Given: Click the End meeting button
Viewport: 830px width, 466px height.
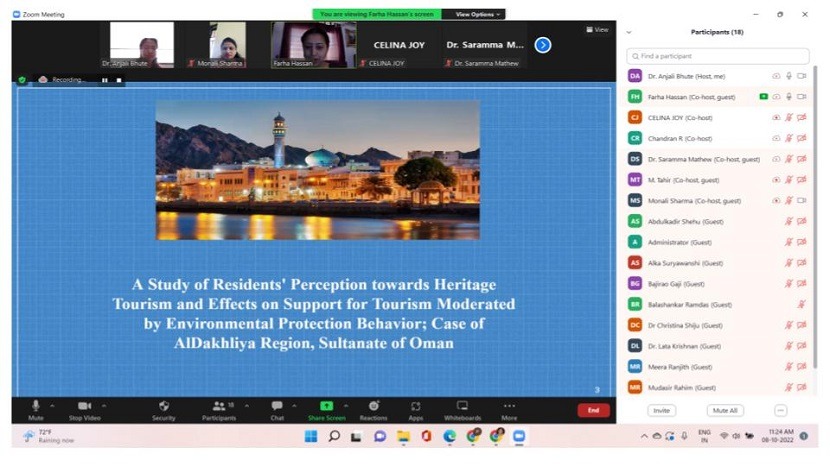Looking at the screenshot, I should [x=593, y=410].
